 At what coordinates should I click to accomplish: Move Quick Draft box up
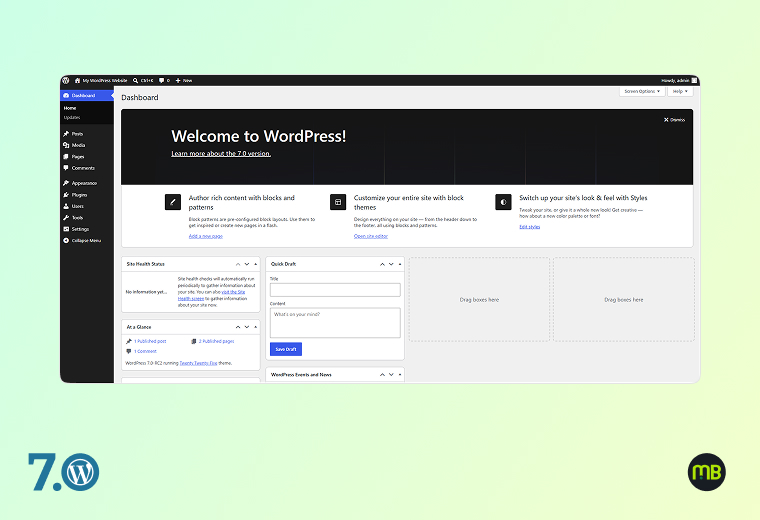382,264
